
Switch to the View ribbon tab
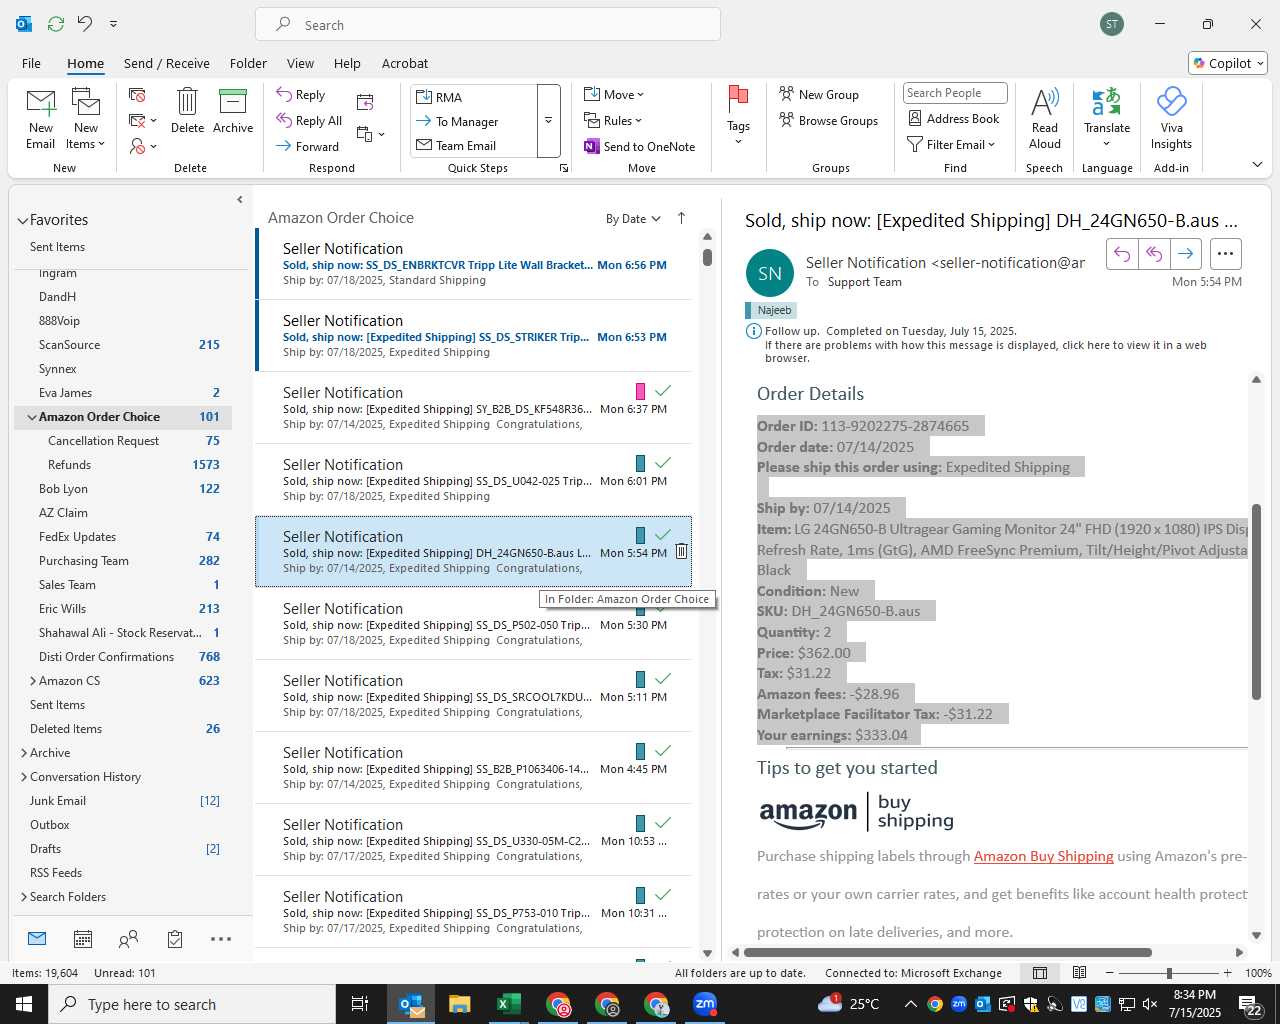pos(300,63)
